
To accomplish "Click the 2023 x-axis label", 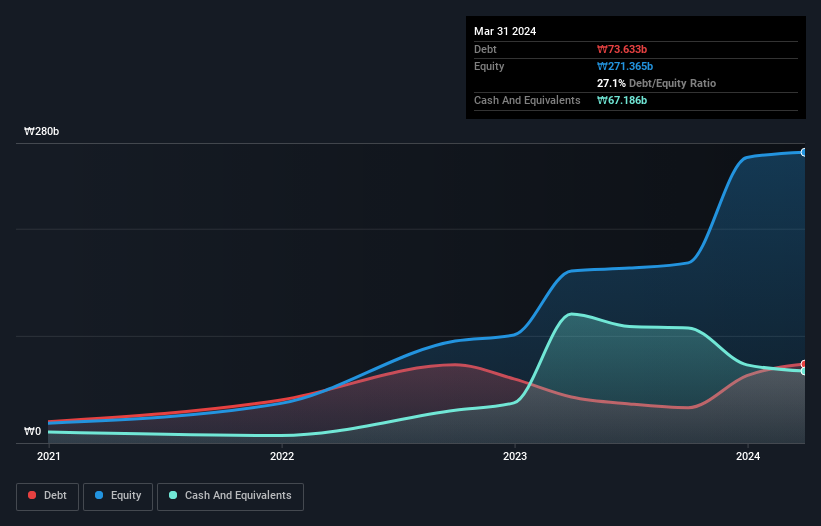I will [x=515, y=456].
